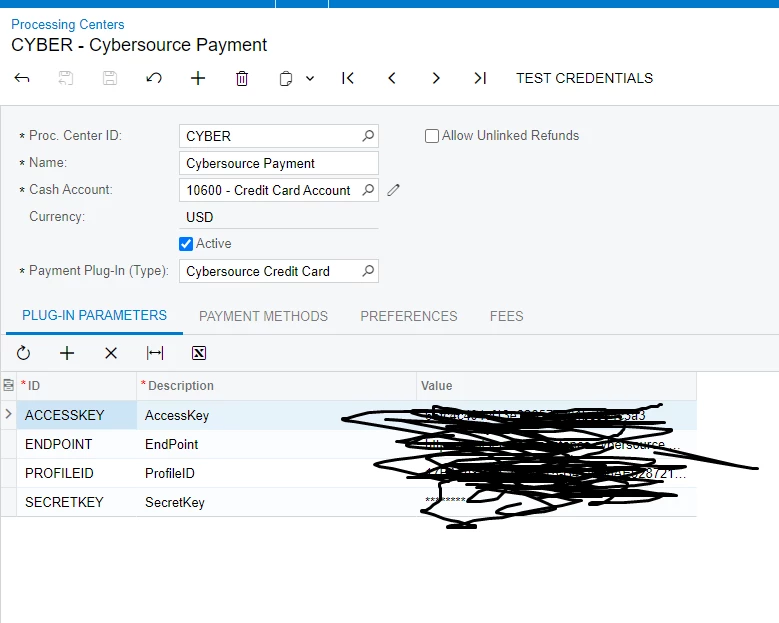Expand the ACCESSKEY row arrow
The width and height of the screenshot is (779, 623).
pyautogui.click(x=8, y=414)
